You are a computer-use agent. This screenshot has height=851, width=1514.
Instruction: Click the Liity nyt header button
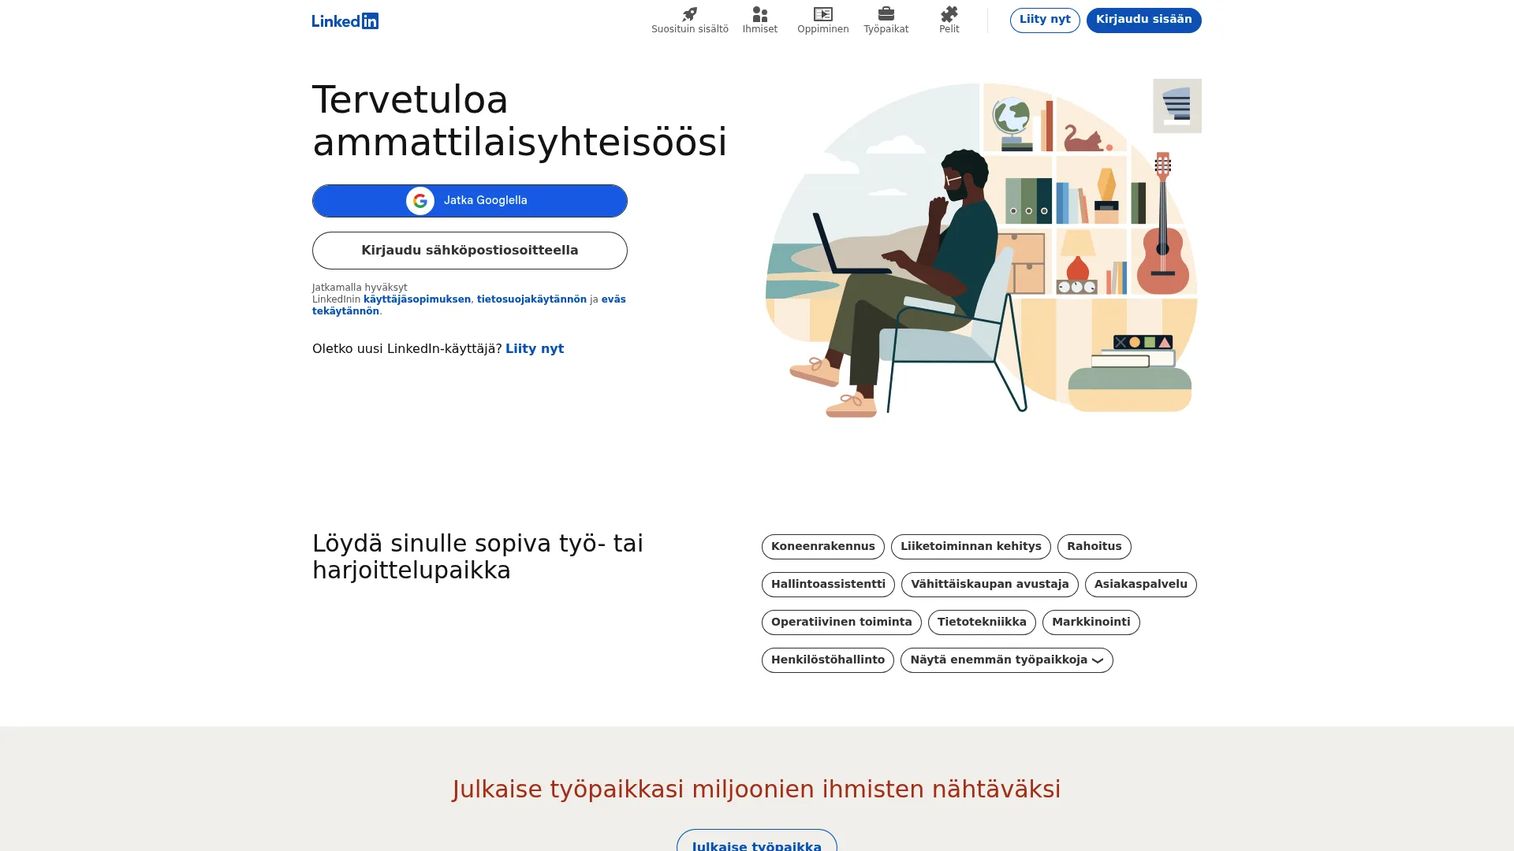coord(1045,20)
